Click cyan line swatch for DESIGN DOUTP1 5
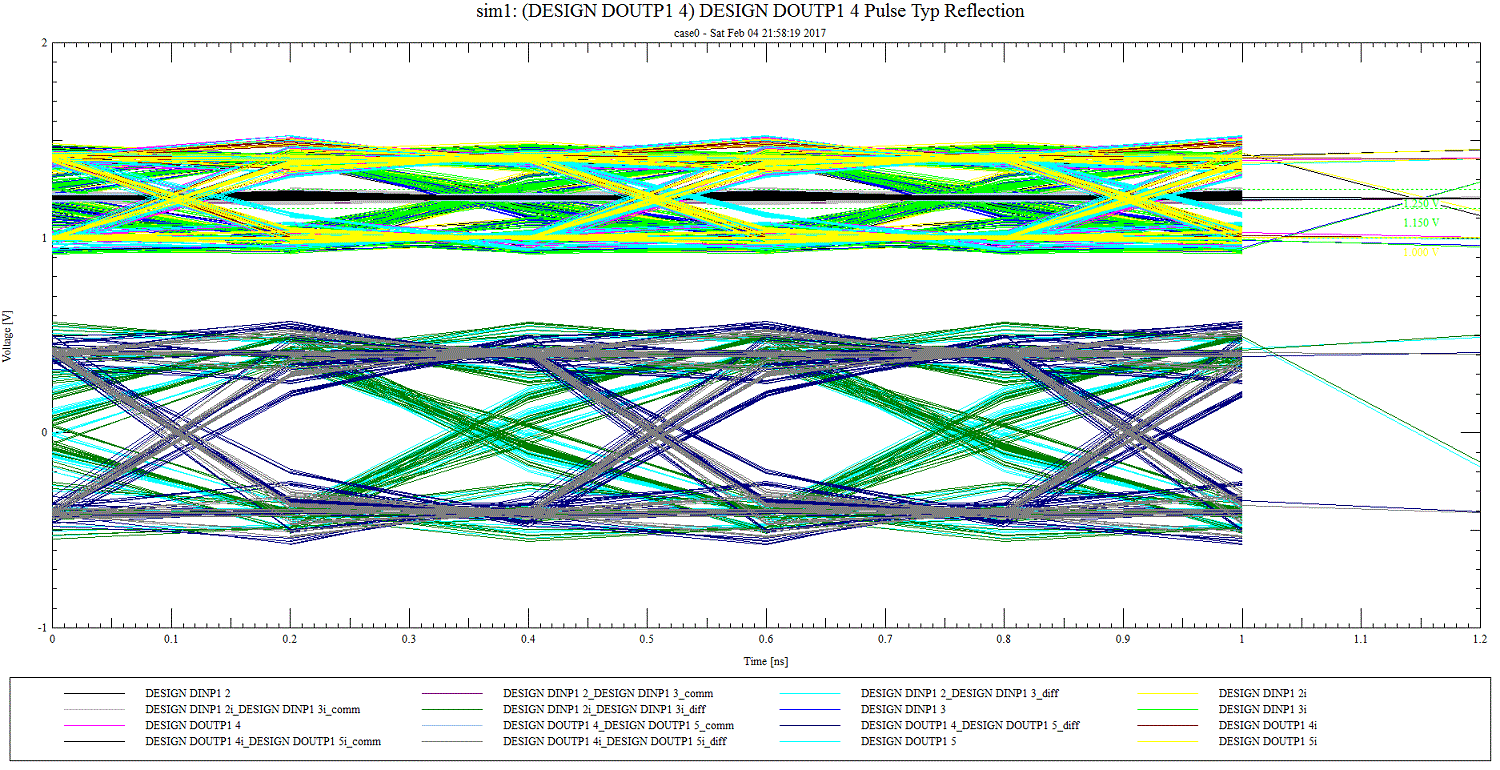This screenshot has width=1500, height=770. pyautogui.click(x=811, y=741)
